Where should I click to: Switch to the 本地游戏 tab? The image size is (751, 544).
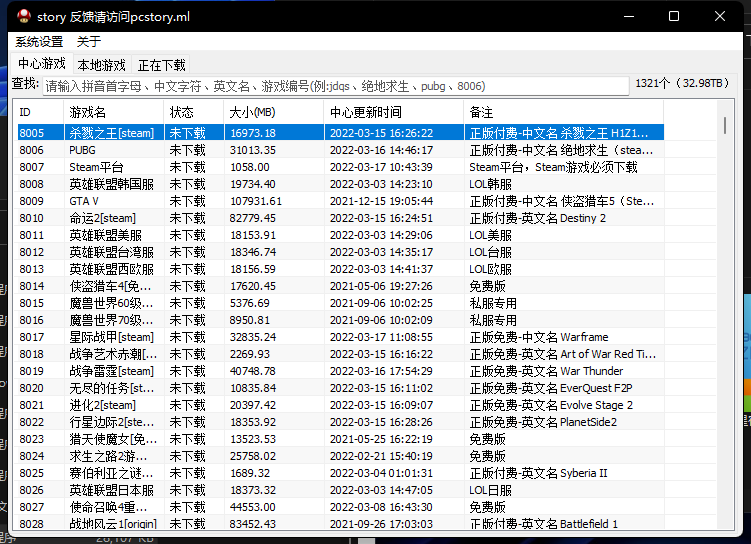point(102,65)
